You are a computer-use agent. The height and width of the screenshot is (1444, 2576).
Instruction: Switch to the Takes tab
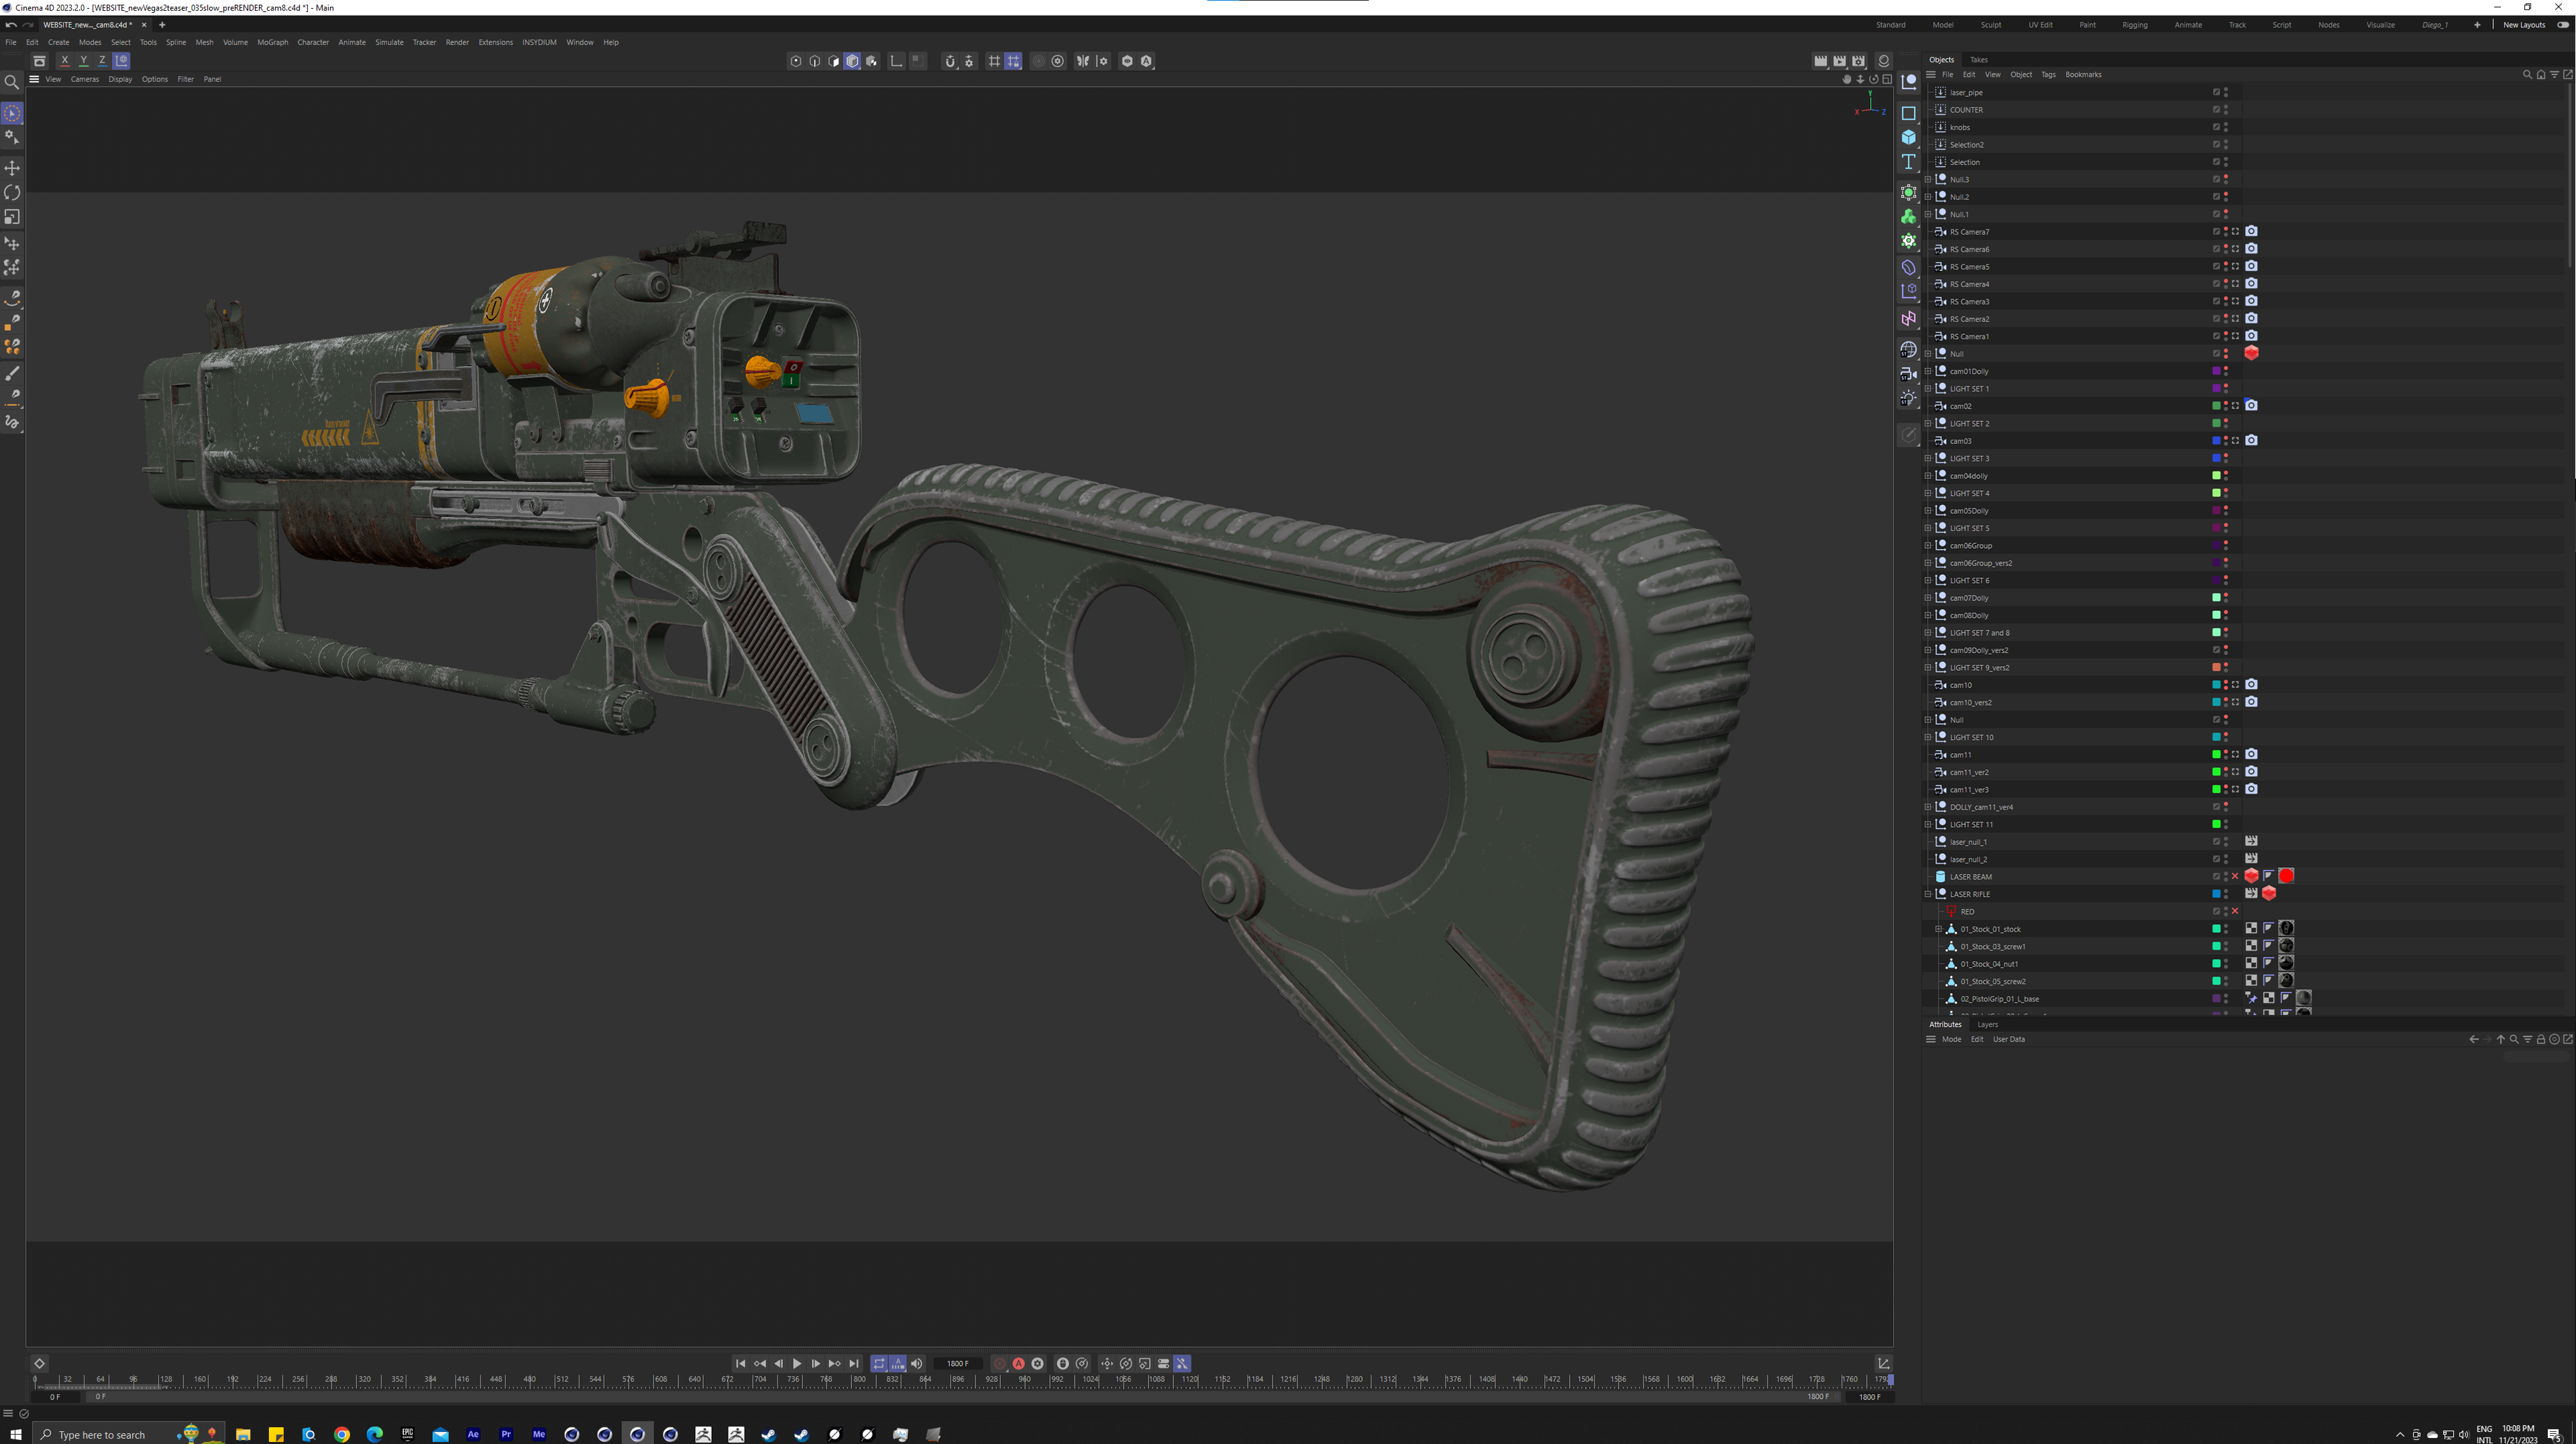[1978, 60]
